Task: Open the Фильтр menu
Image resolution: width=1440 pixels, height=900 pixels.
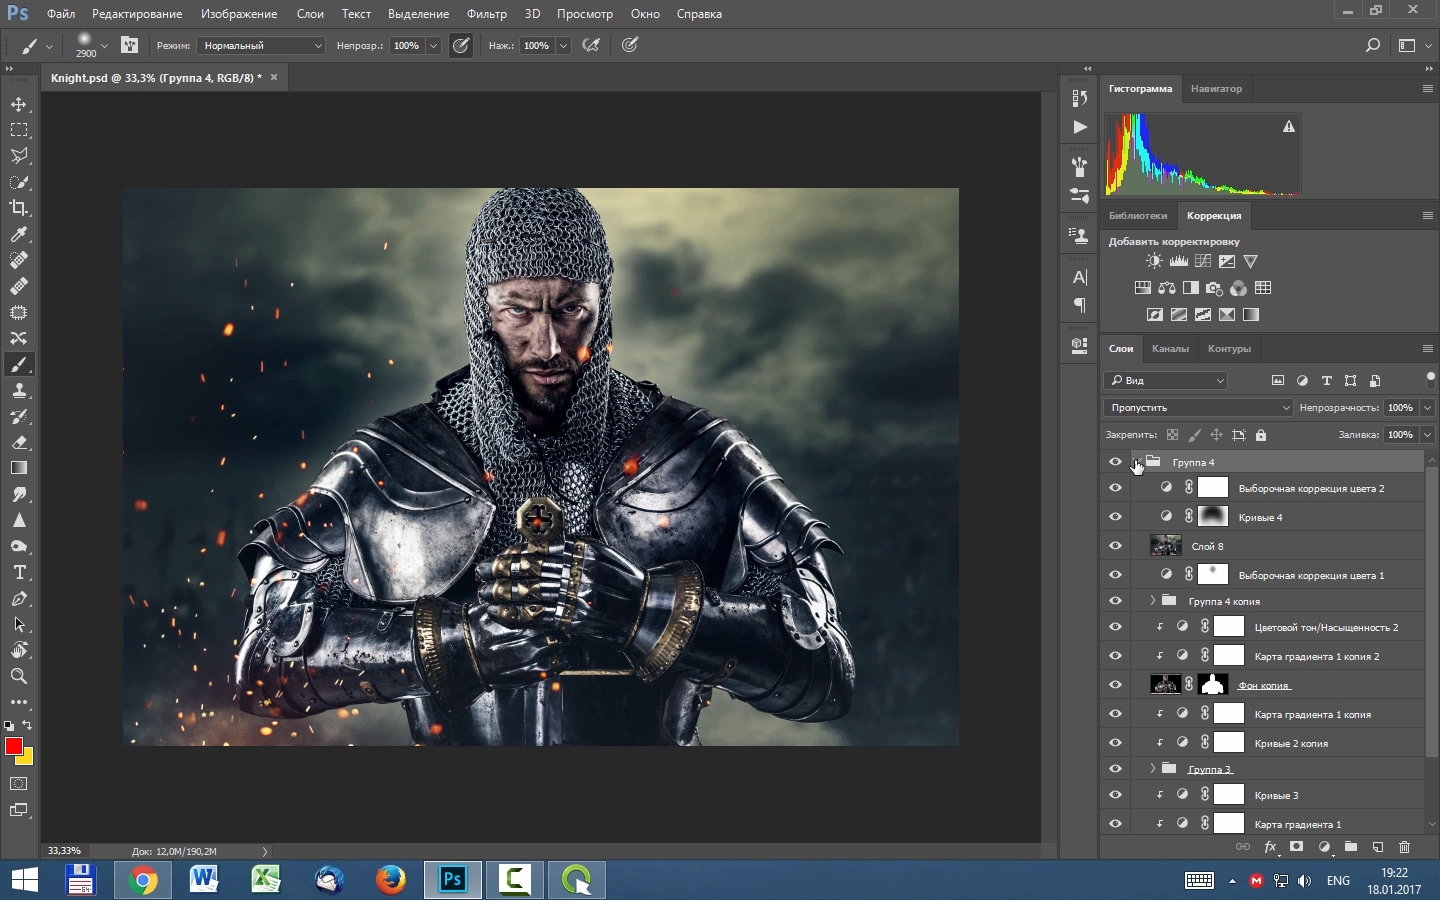Action: [x=487, y=14]
